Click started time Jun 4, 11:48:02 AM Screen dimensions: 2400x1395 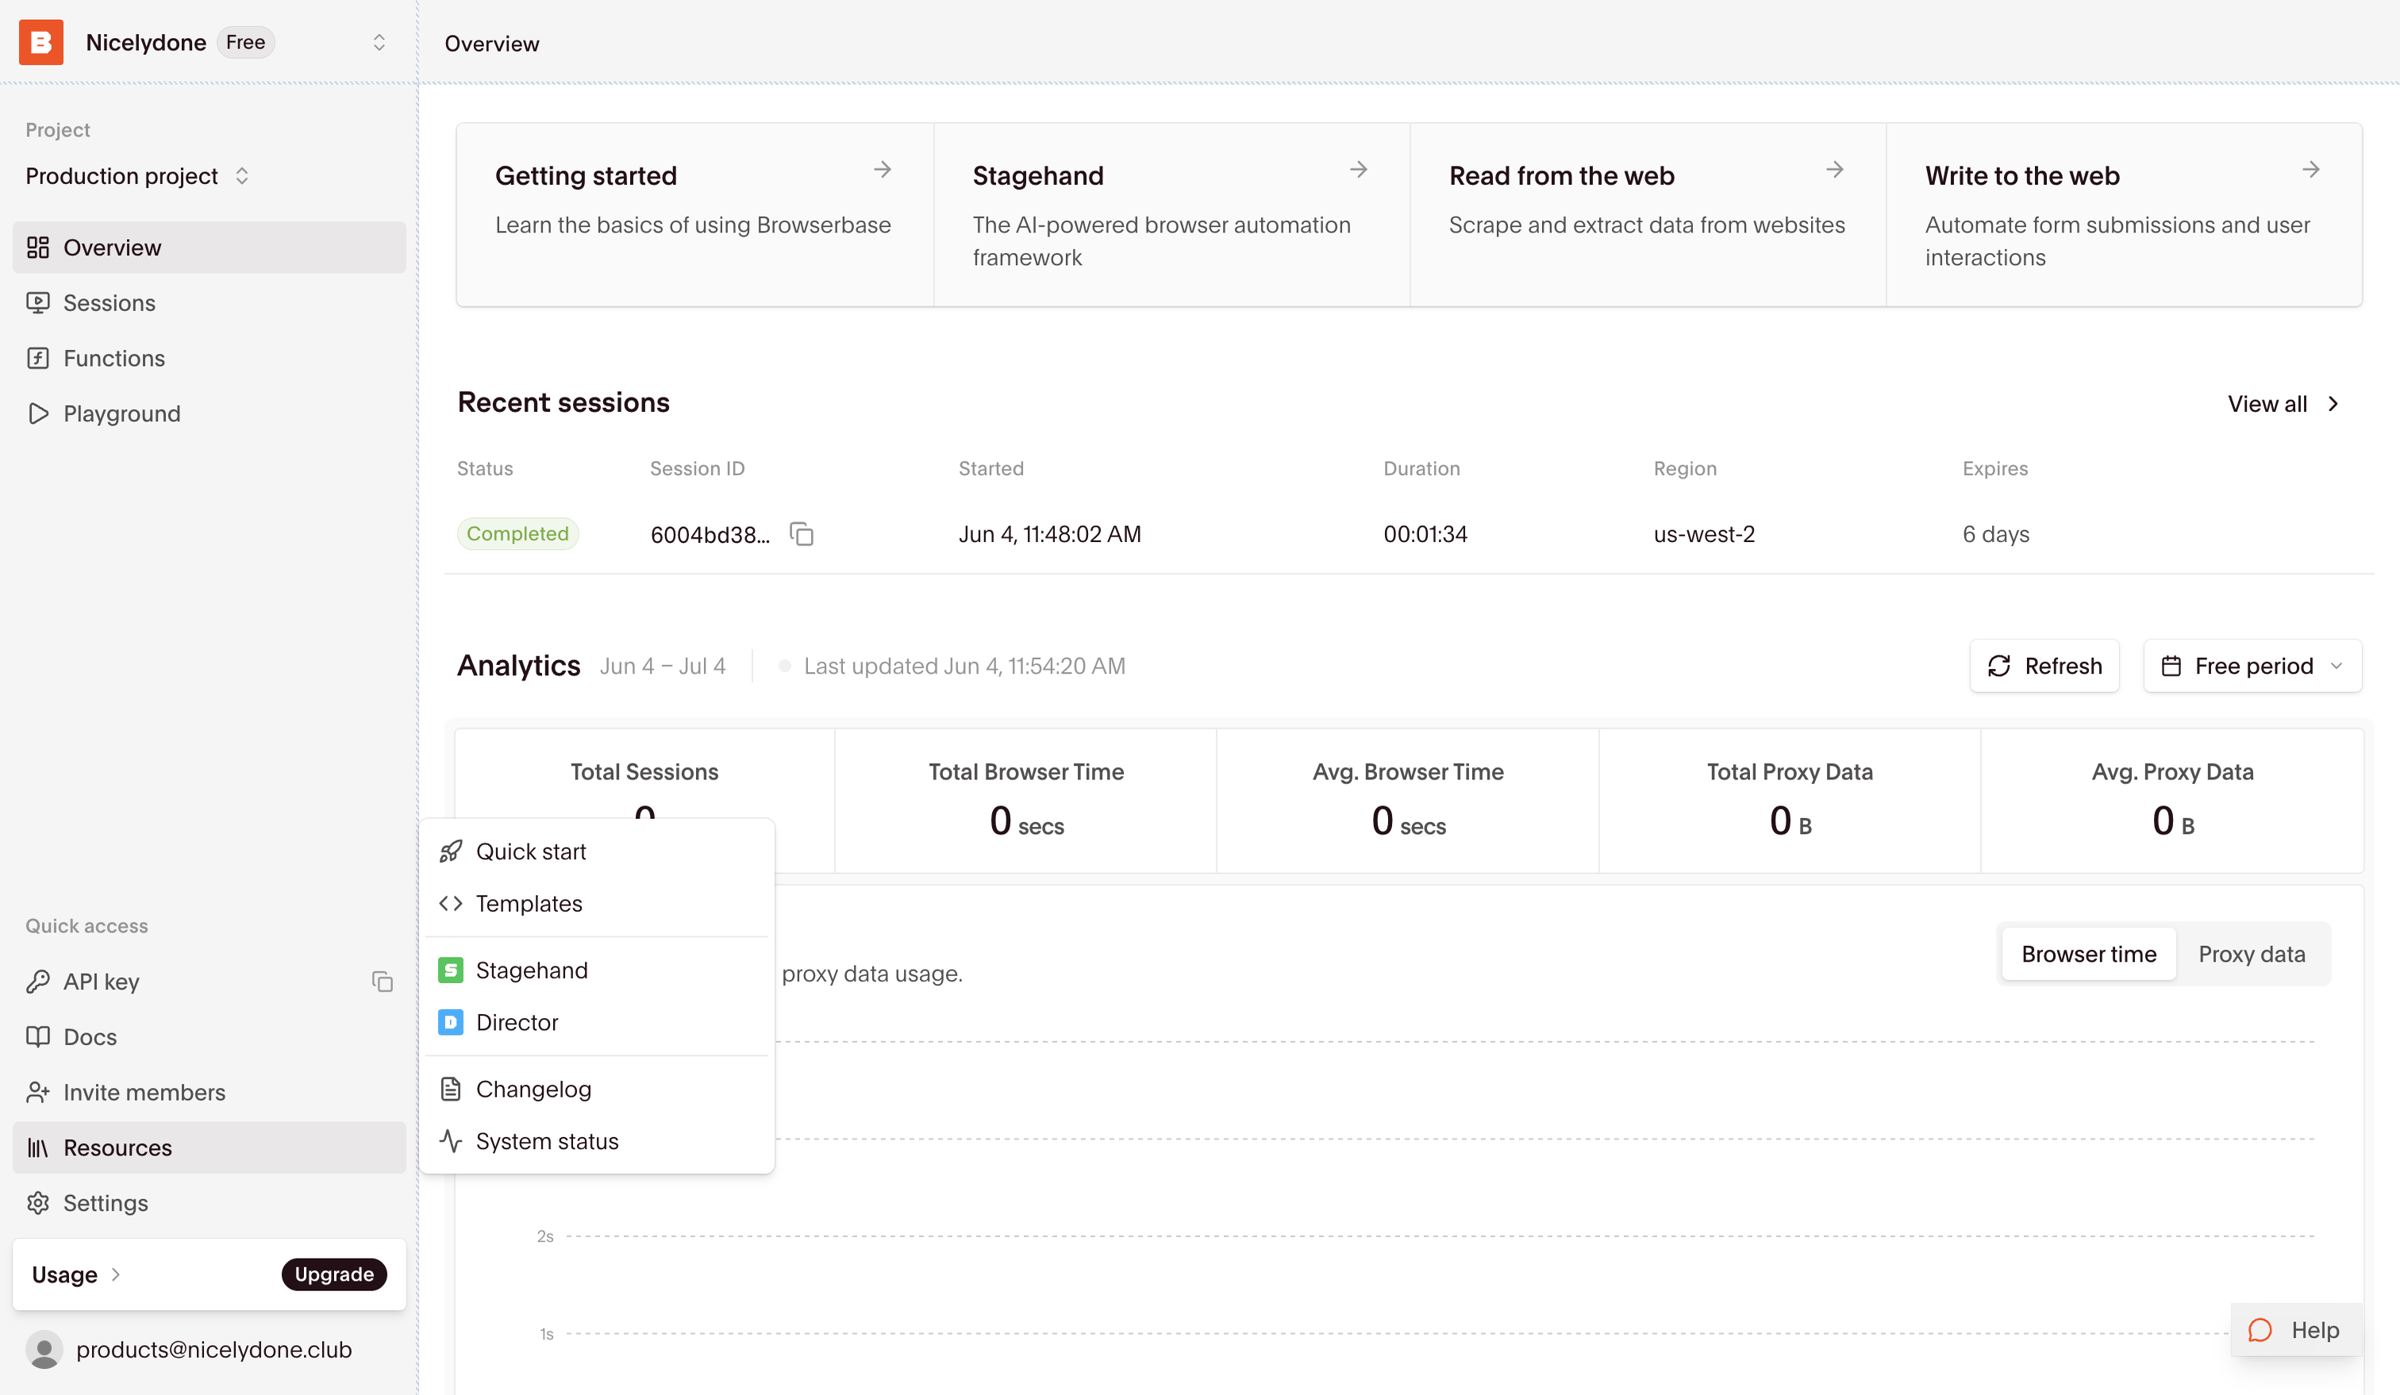pyautogui.click(x=1050, y=534)
